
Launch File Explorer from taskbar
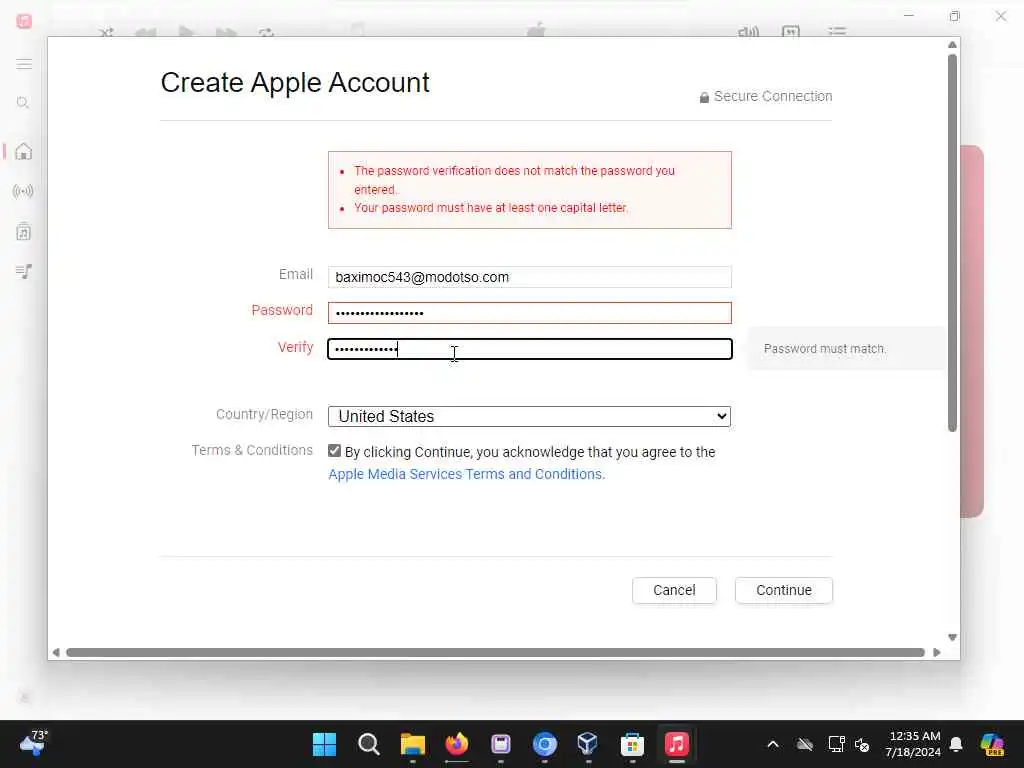pos(413,744)
